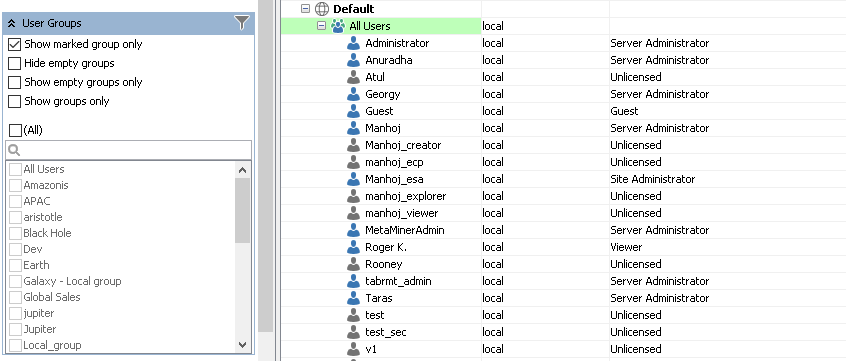Click the manhoj_viewer user icon
This screenshot has width=846, height=361.
[x=353, y=213]
